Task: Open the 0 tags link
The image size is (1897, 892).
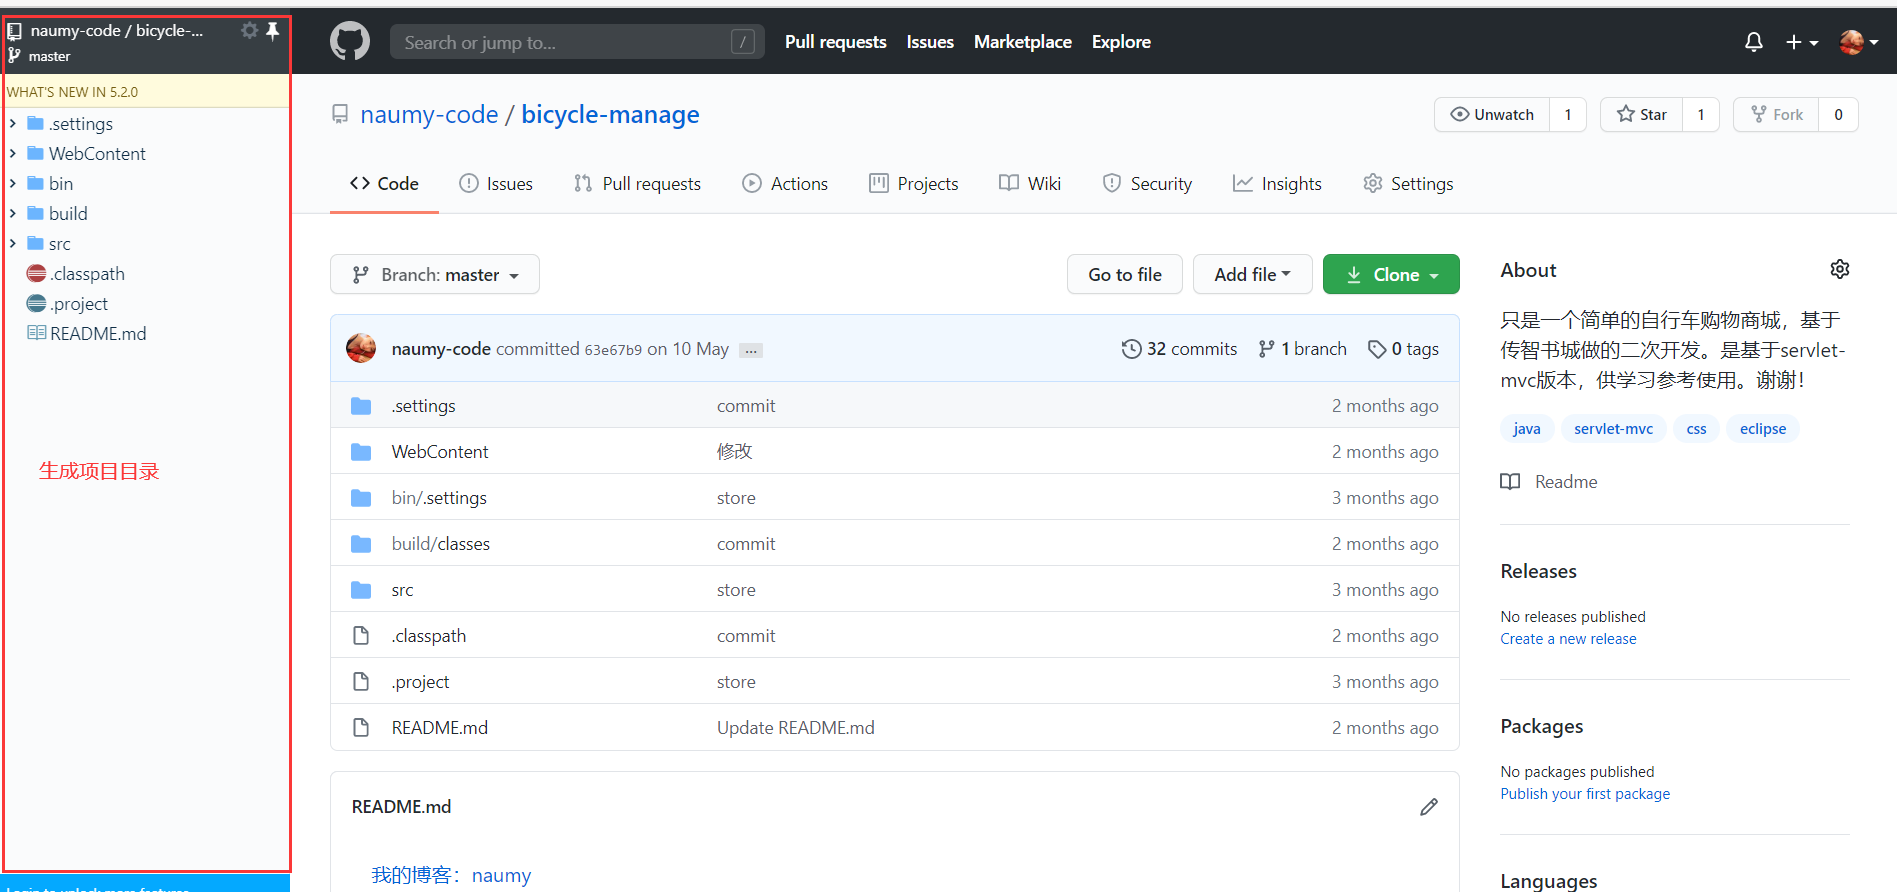Action: pos(1403,349)
